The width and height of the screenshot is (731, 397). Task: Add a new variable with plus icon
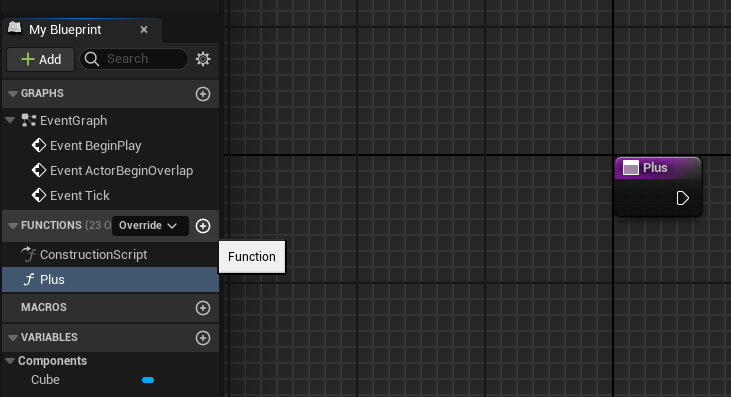click(203, 338)
